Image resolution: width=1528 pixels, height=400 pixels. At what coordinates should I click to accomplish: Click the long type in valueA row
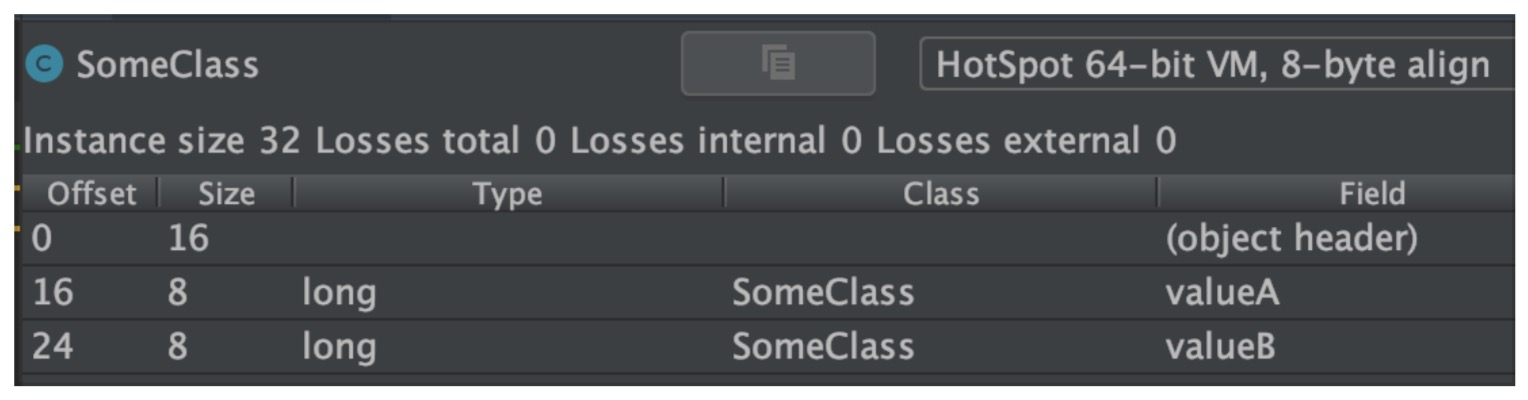(x=339, y=293)
